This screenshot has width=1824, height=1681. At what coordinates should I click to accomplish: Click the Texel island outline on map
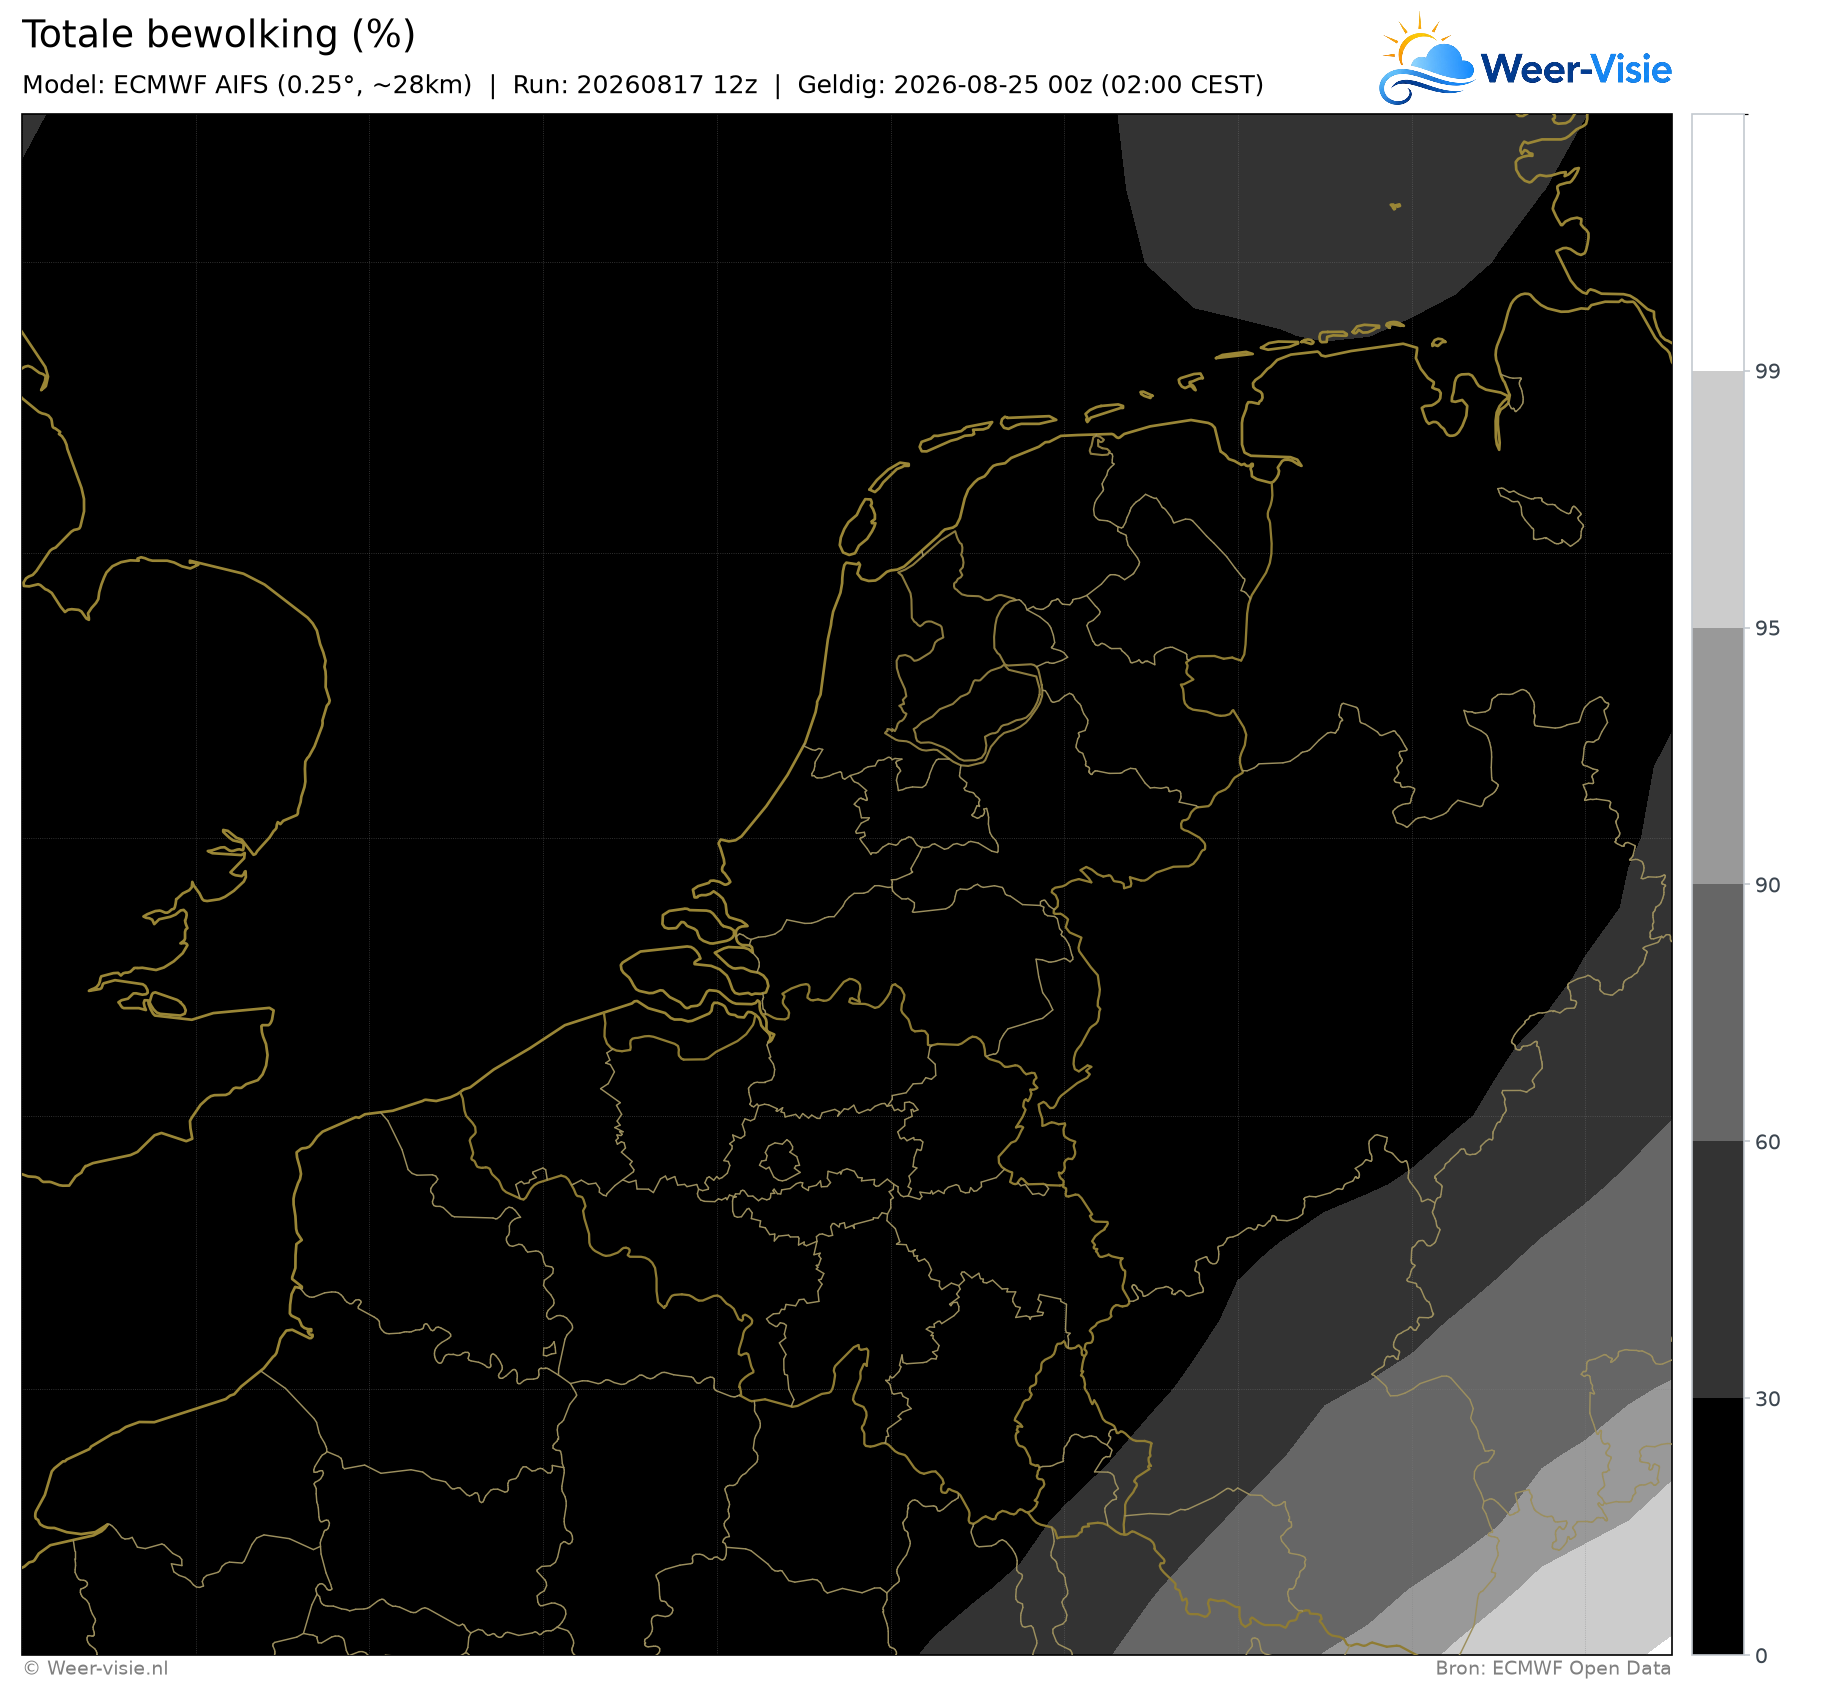[x=858, y=527]
